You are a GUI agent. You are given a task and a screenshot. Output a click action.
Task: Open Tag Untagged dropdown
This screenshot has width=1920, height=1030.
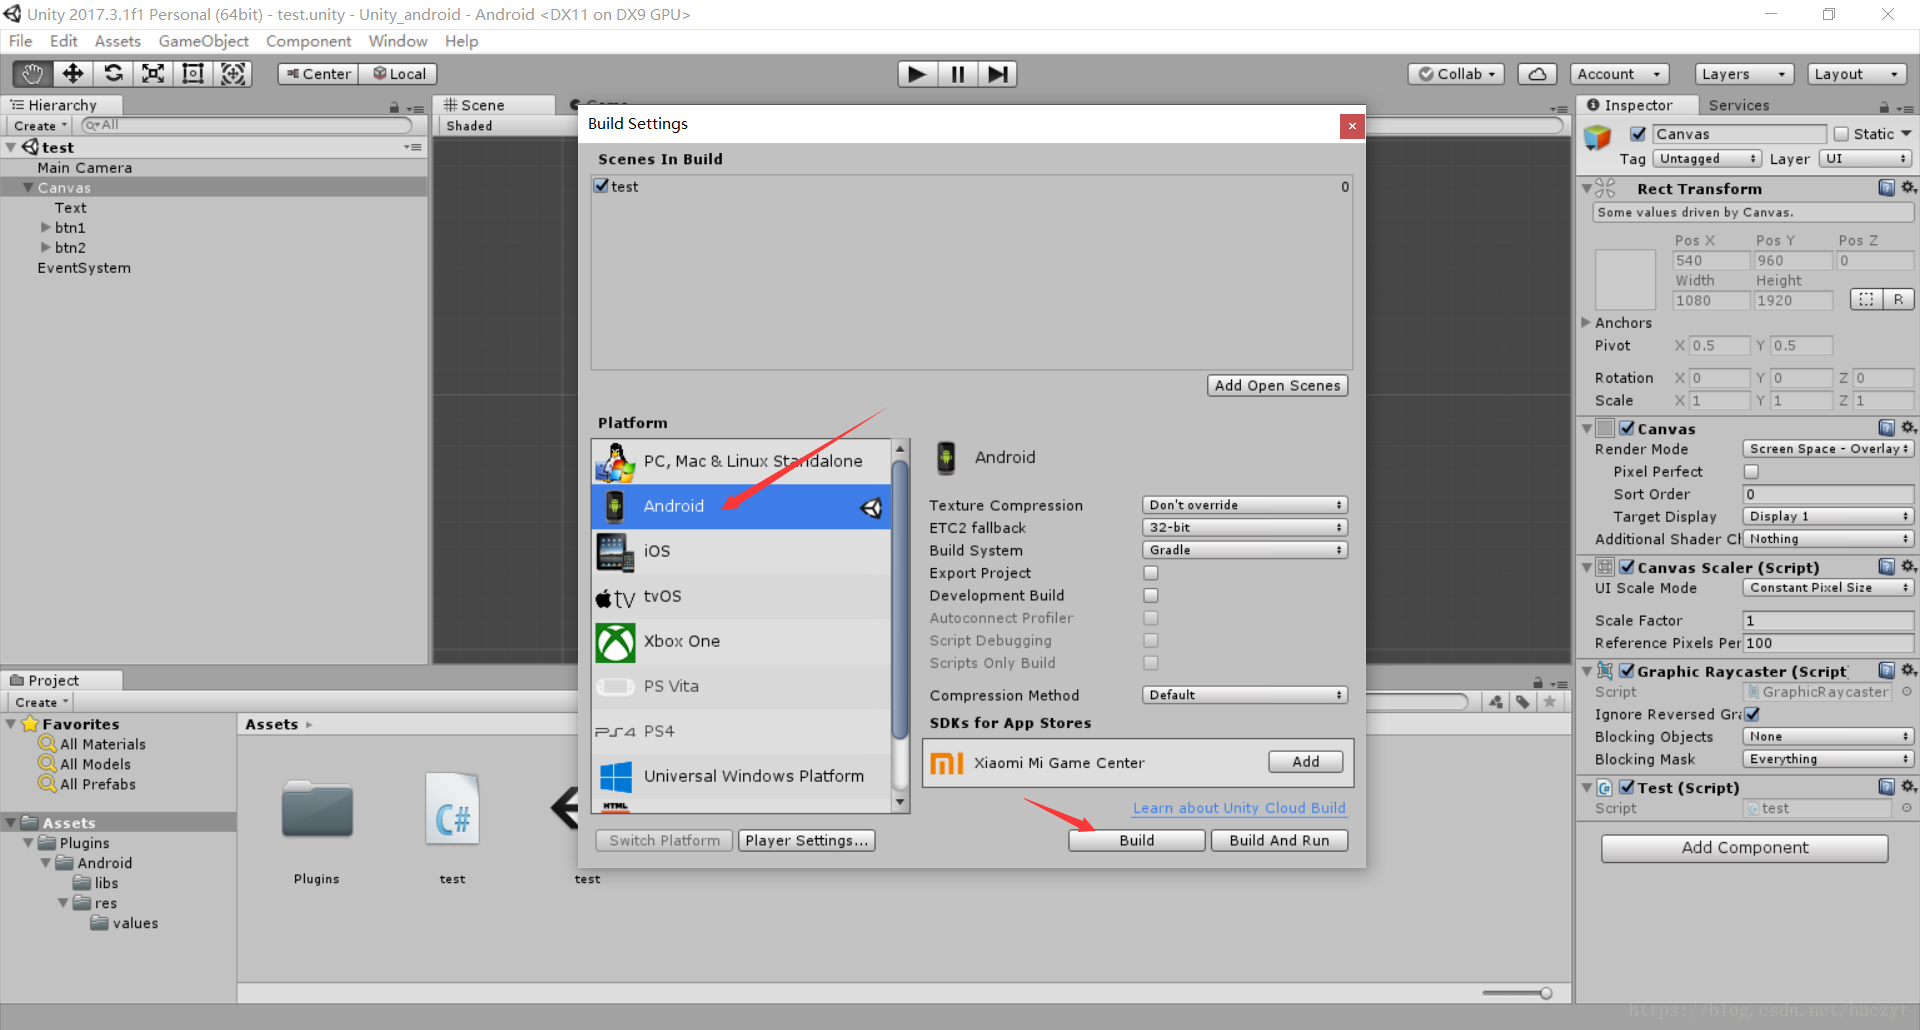coord(1707,159)
